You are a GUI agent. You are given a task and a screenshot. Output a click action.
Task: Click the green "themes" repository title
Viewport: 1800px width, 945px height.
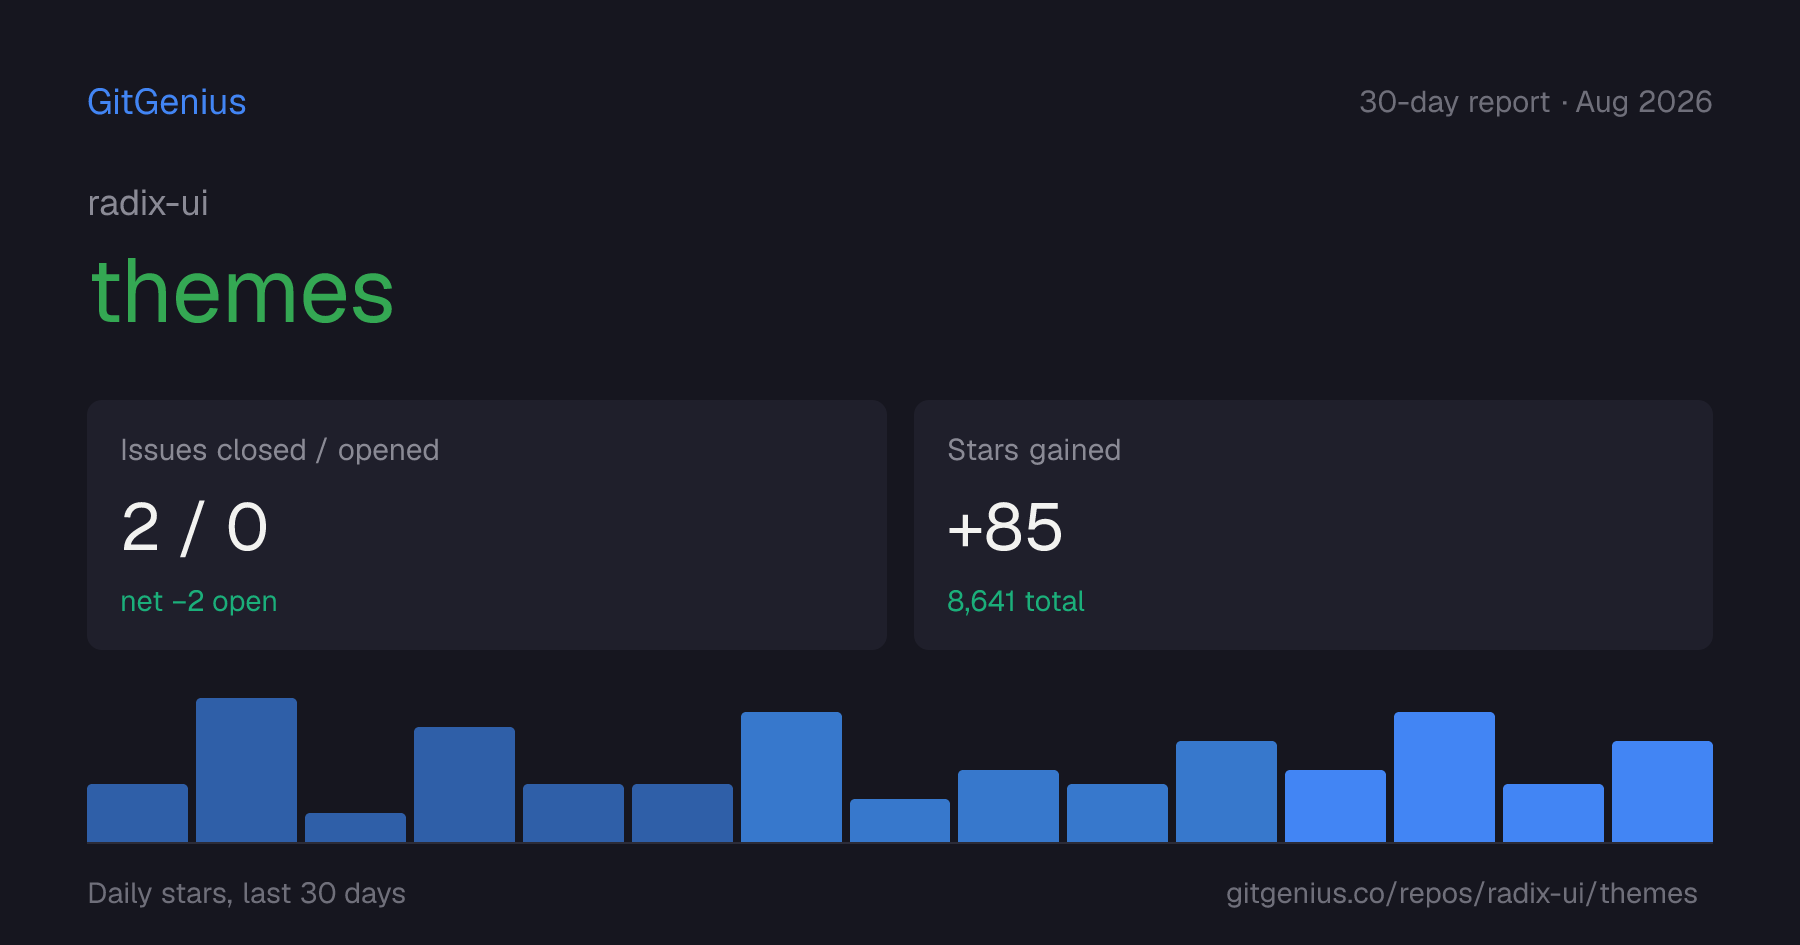(x=243, y=292)
